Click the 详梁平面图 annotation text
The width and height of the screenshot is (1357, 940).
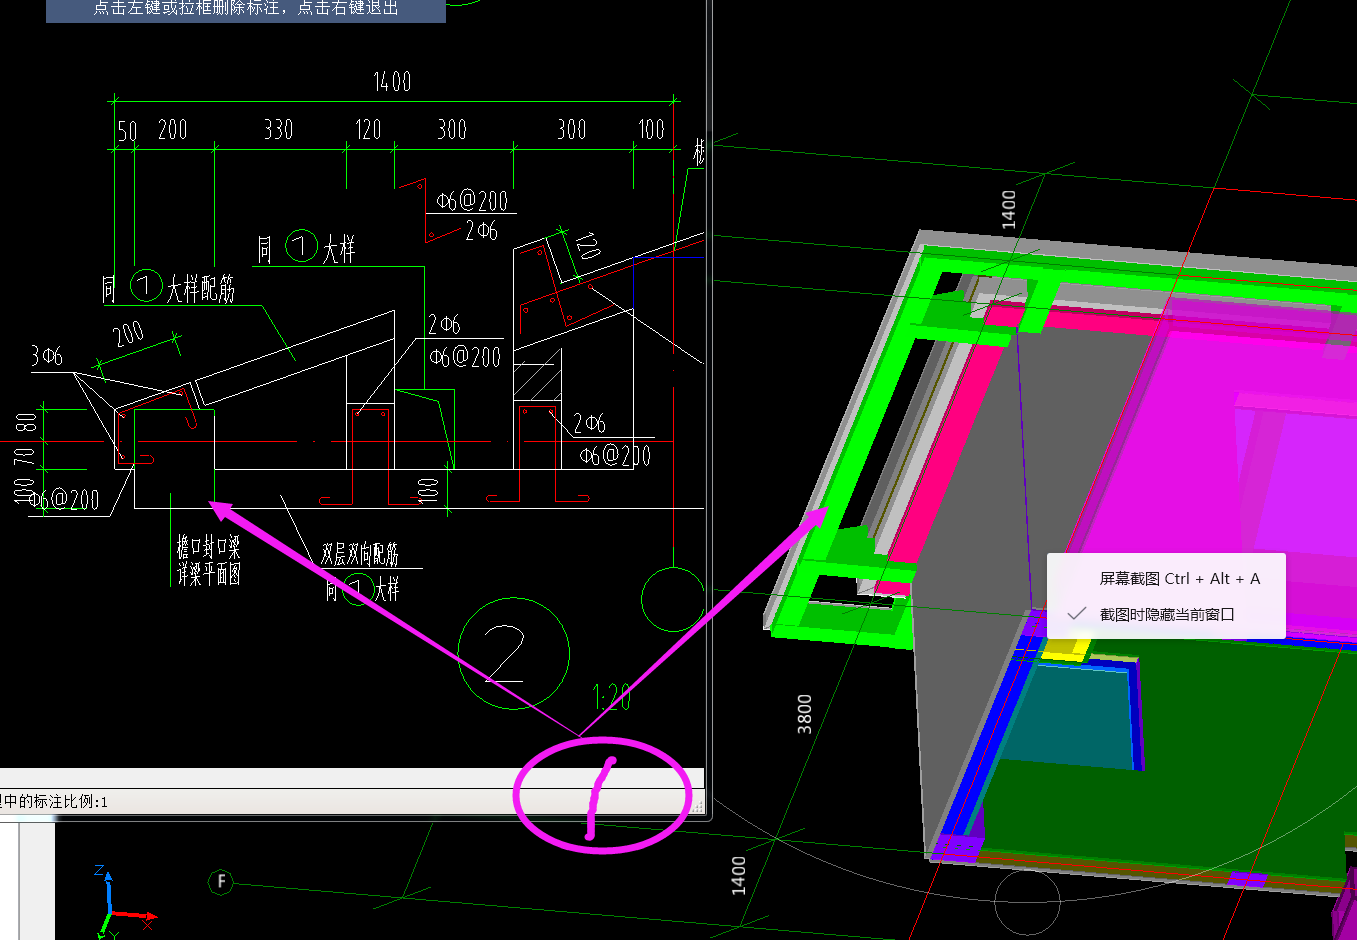208,573
